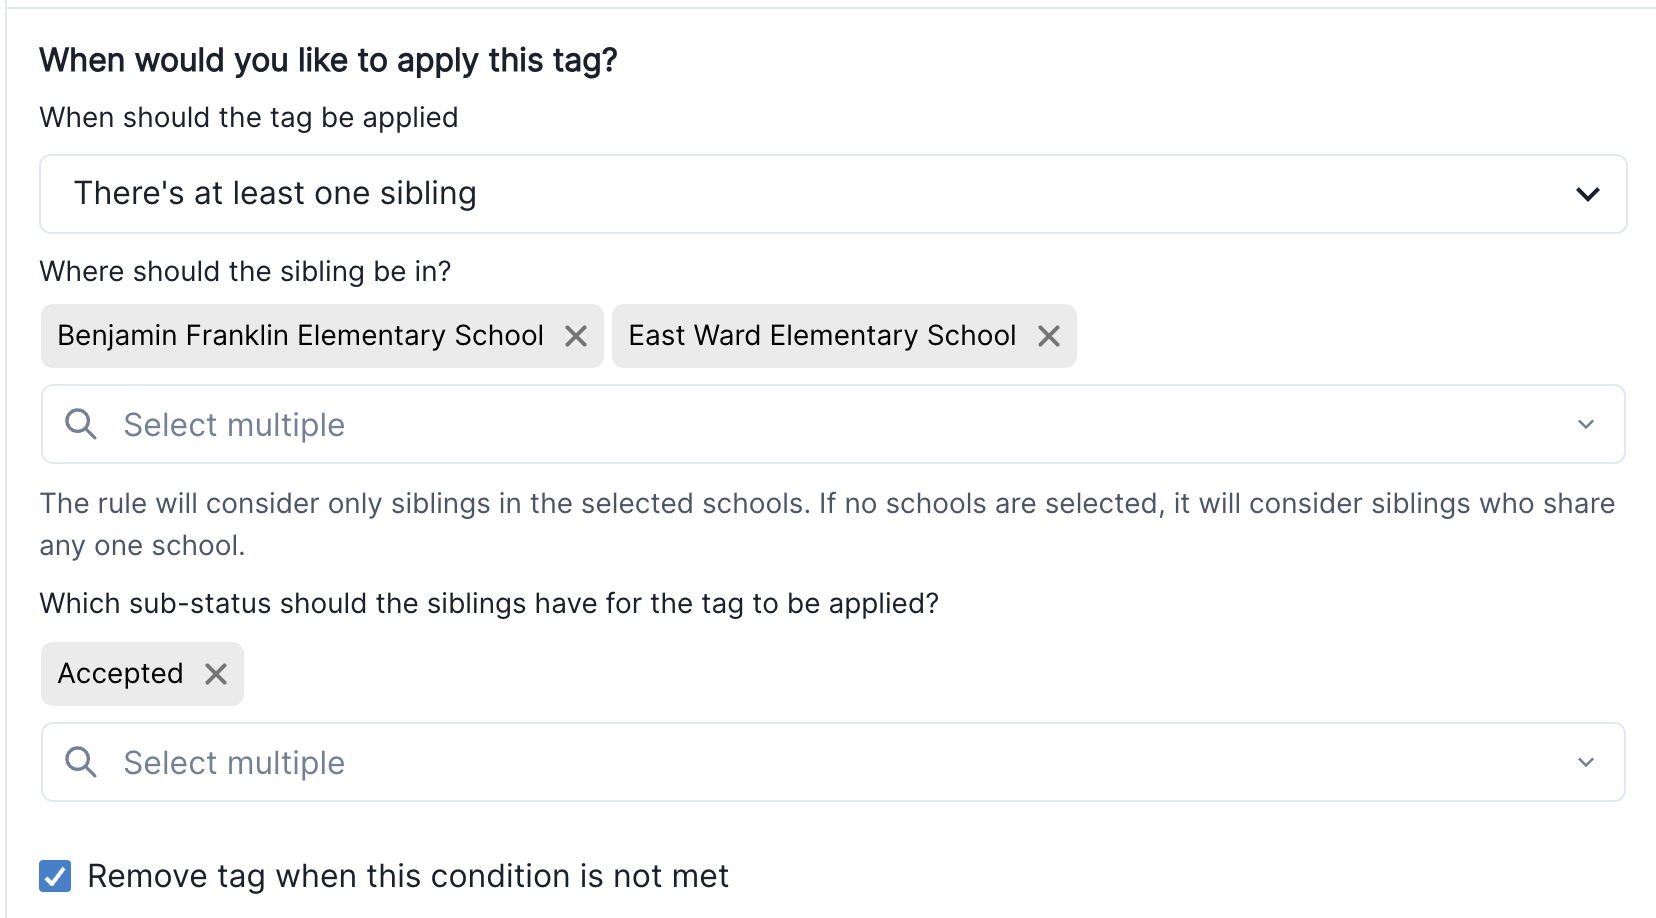Remove Benjamin Franklin Elementary School chip
The height and width of the screenshot is (918, 1656).
(x=576, y=336)
